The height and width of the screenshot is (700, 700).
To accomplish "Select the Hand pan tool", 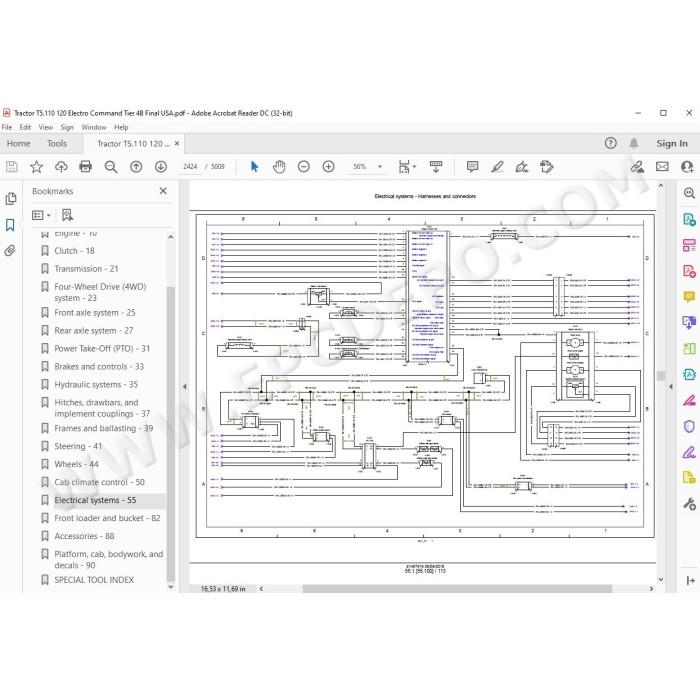I will coord(279,167).
